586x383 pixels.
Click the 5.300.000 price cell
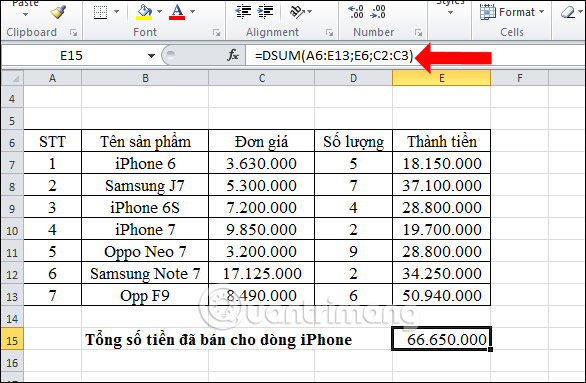point(262,185)
